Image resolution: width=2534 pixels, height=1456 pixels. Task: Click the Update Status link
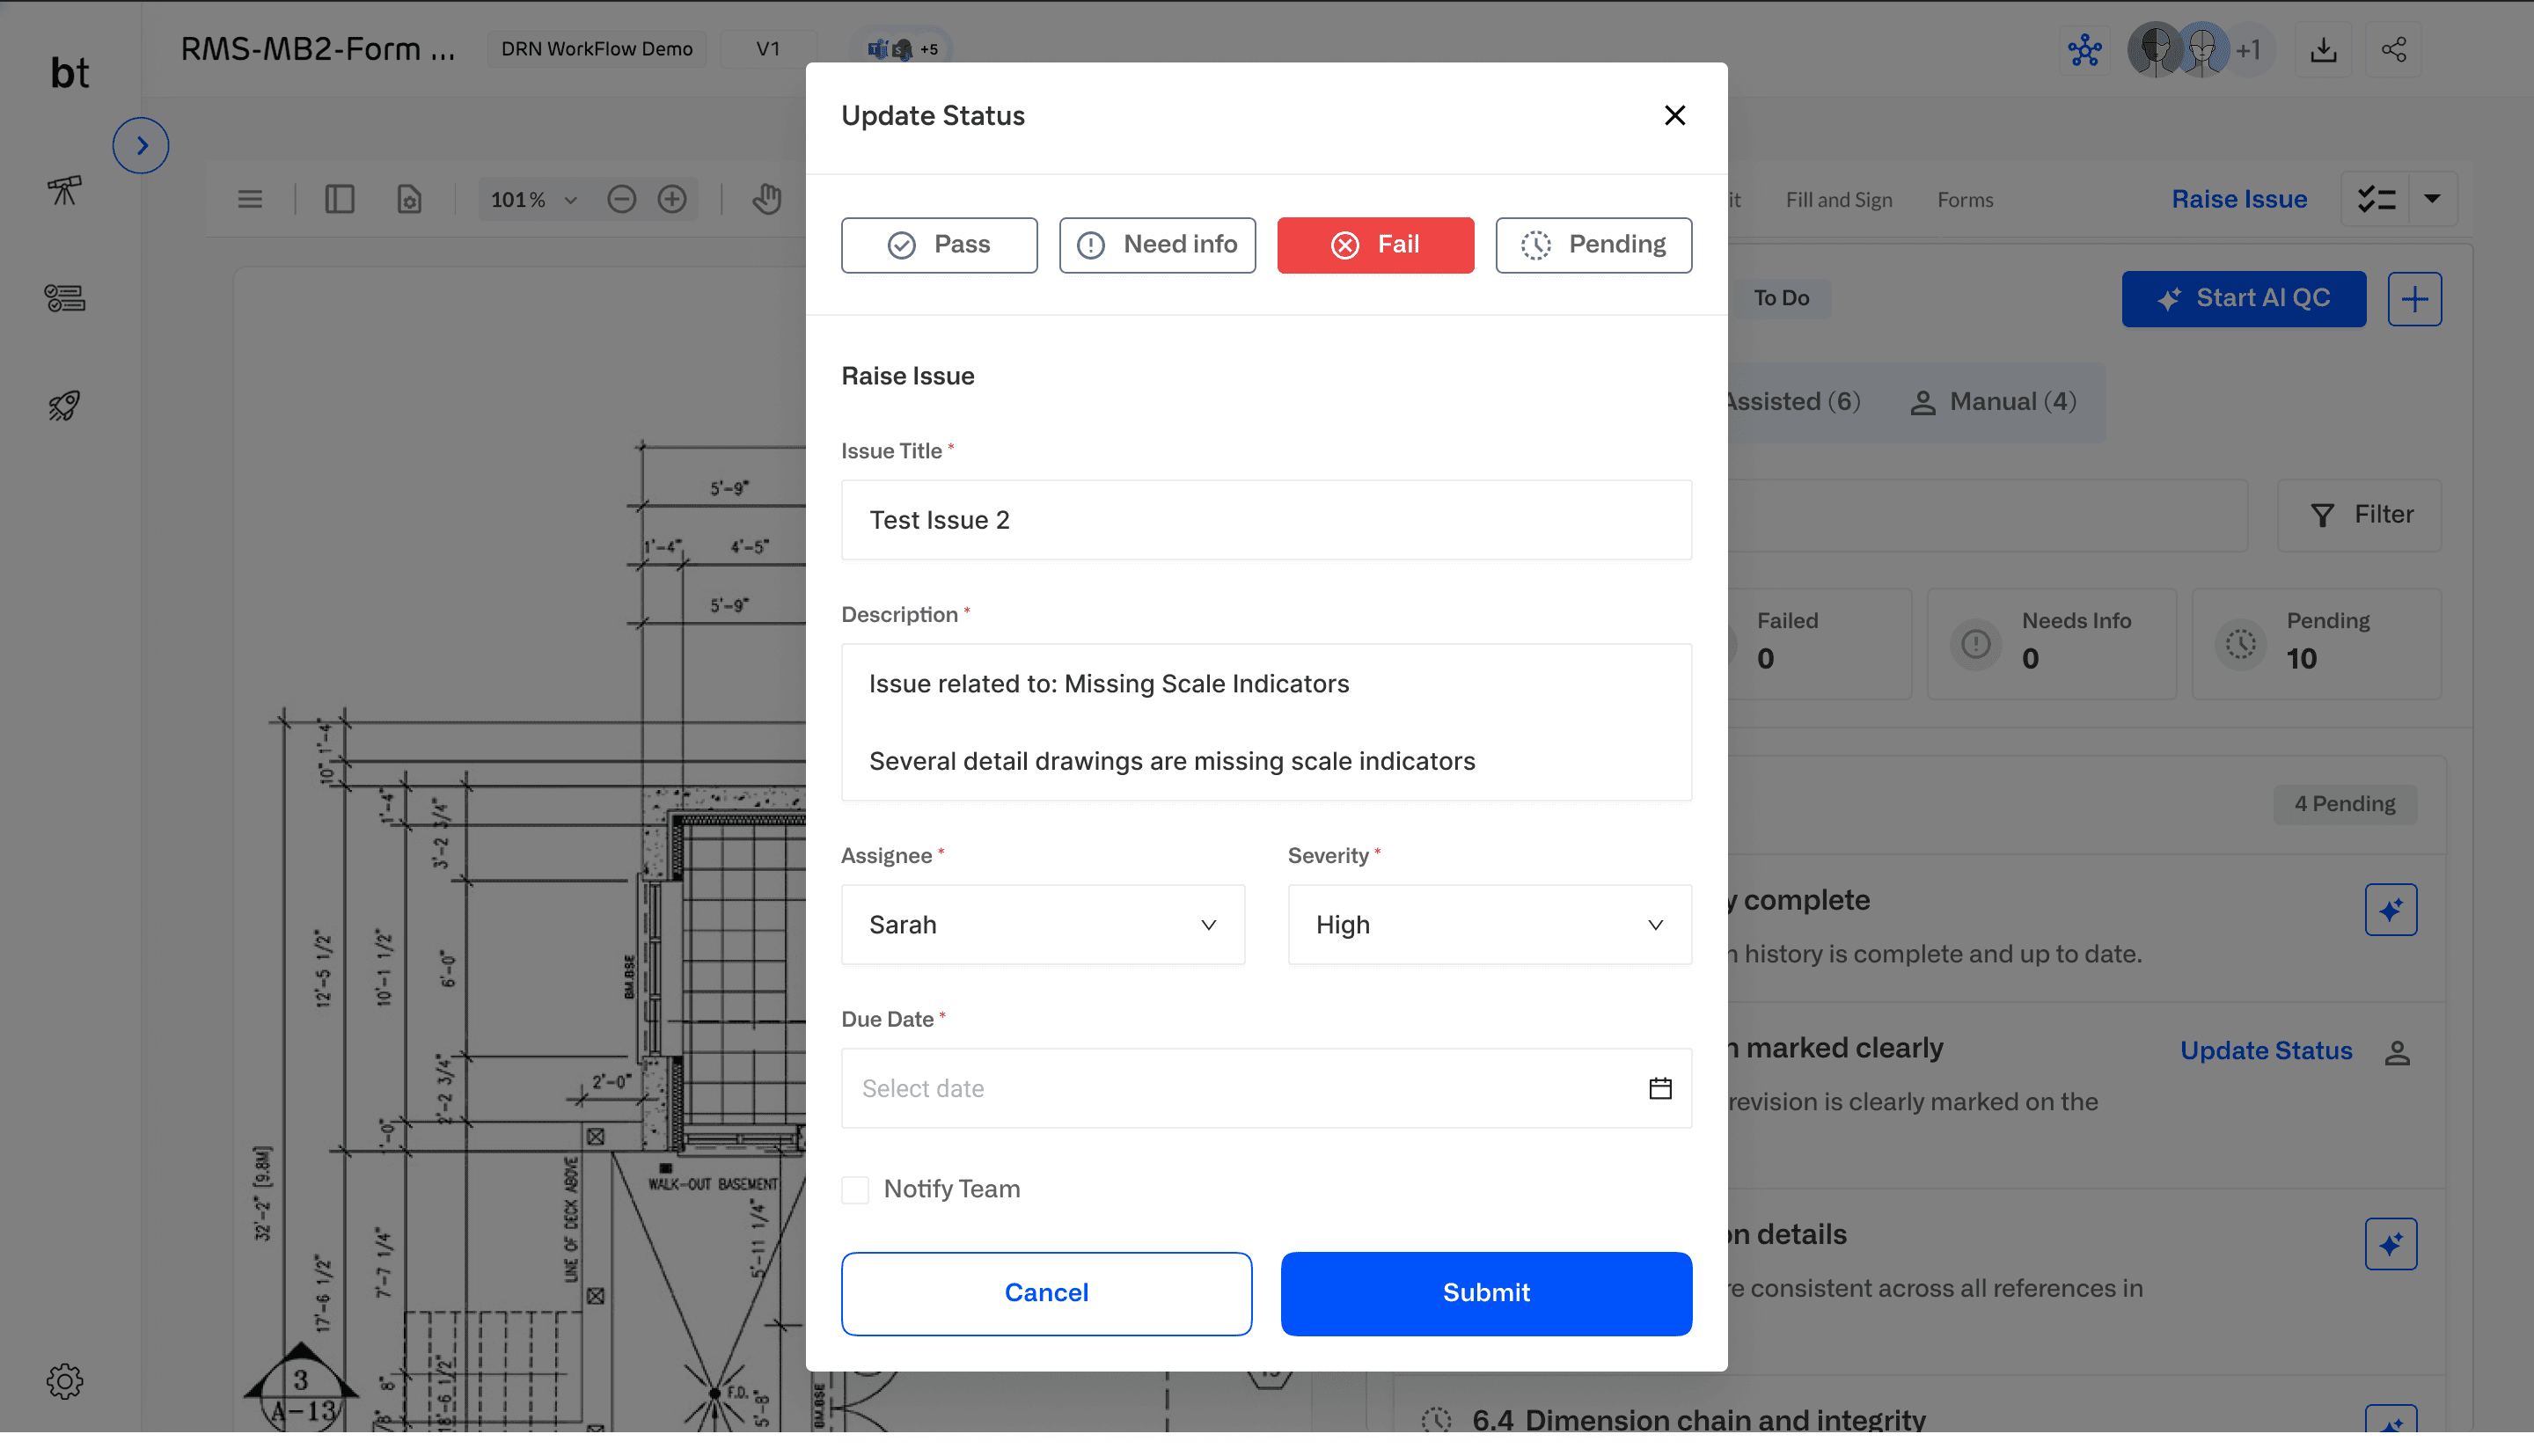pyautogui.click(x=2265, y=1052)
